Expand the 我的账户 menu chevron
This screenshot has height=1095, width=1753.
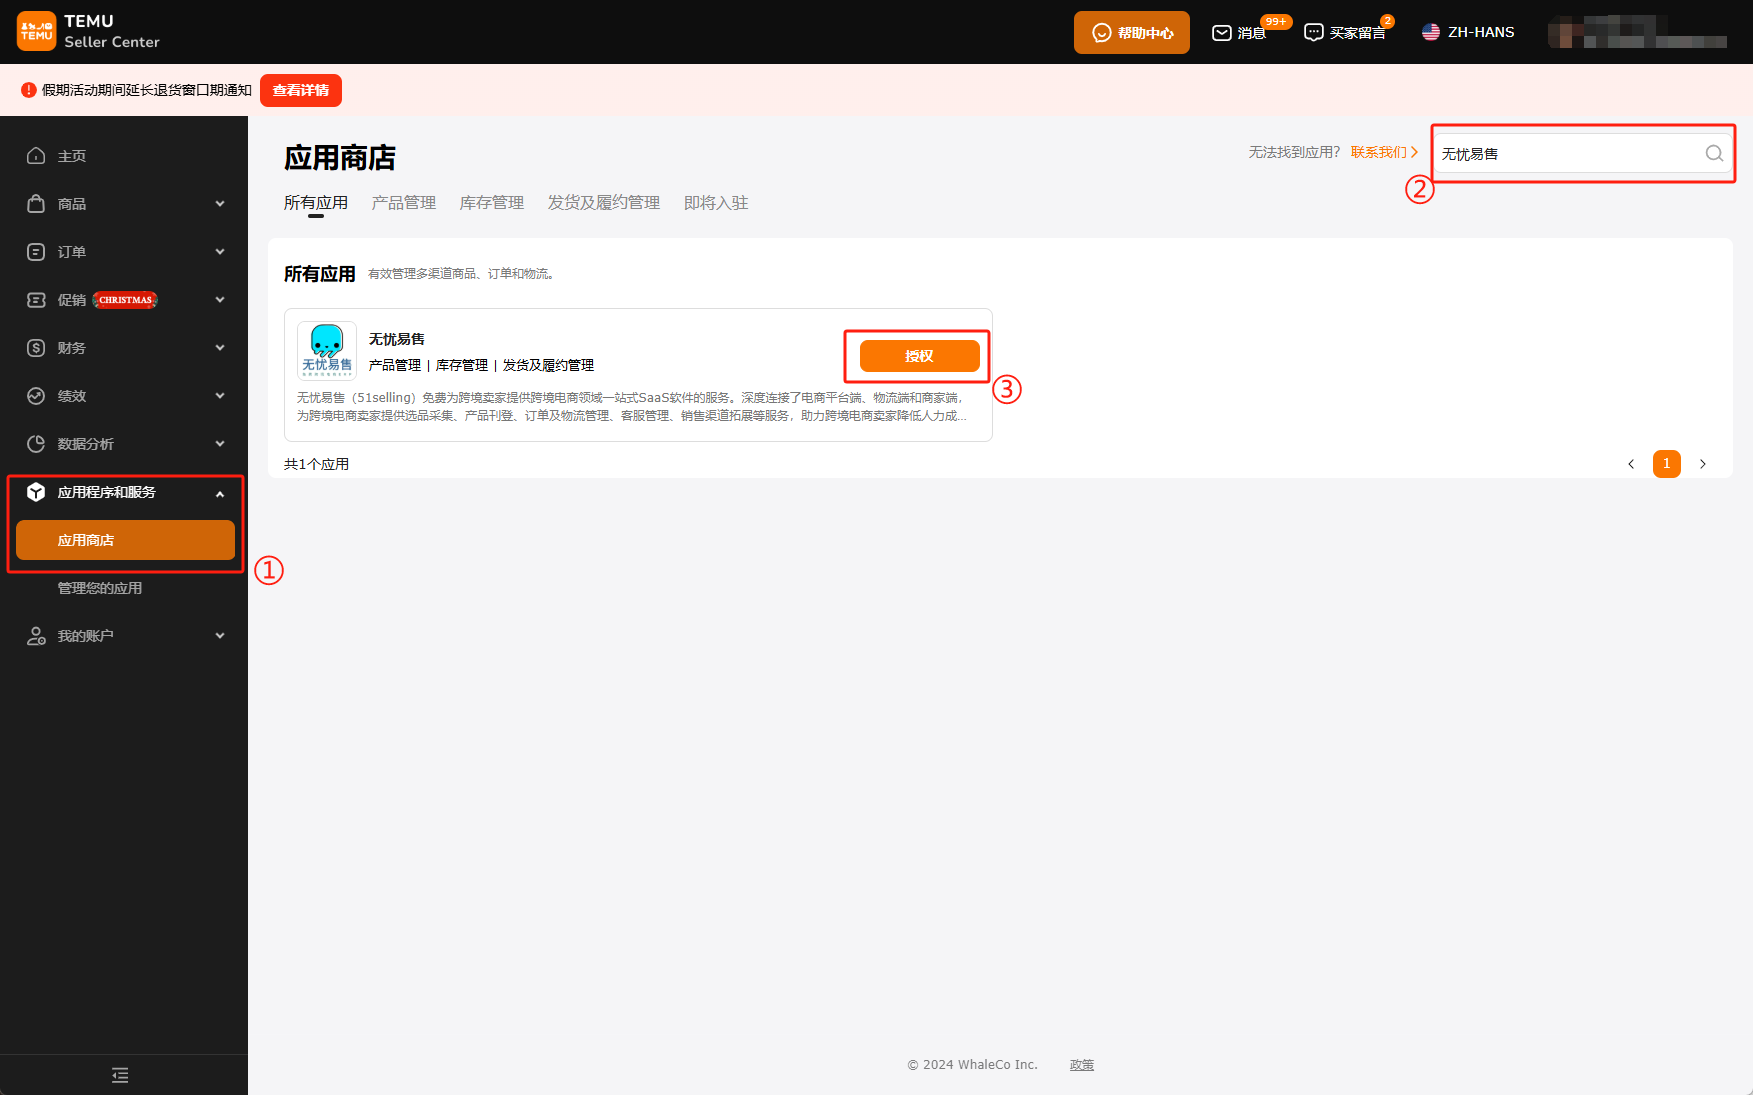(x=220, y=636)
